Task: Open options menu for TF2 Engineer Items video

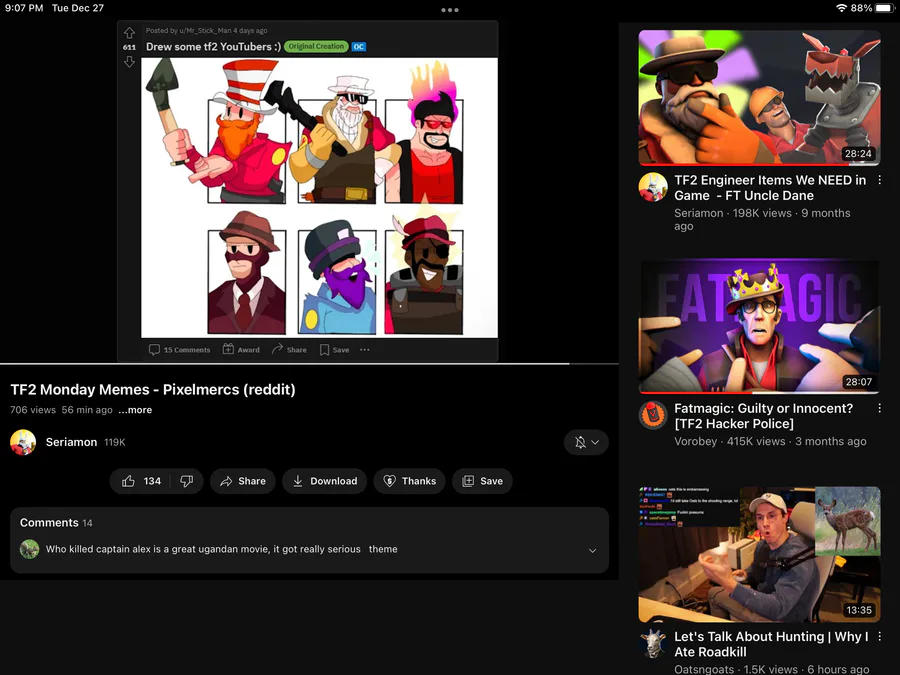Action: click(x=879, y=180)
